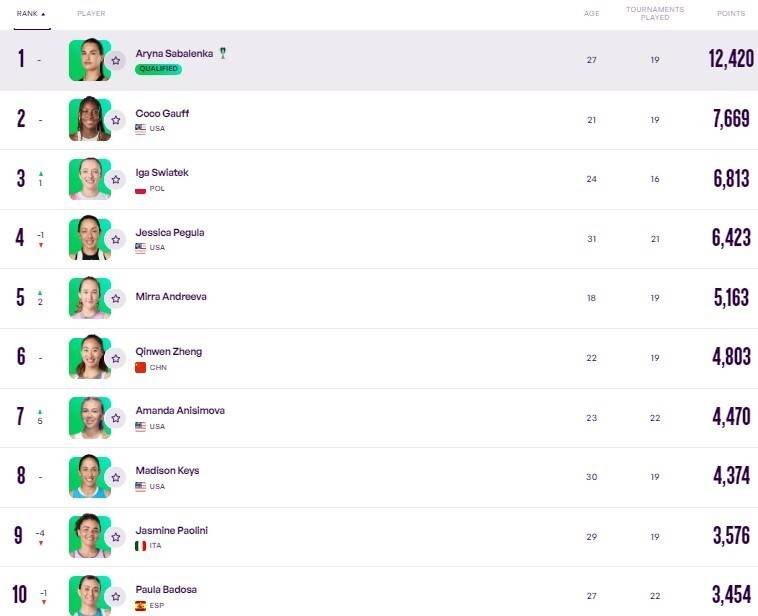Open Coco Gauff player profile link
This screenshot has height=616, width=758.
(x=162, y=113)
